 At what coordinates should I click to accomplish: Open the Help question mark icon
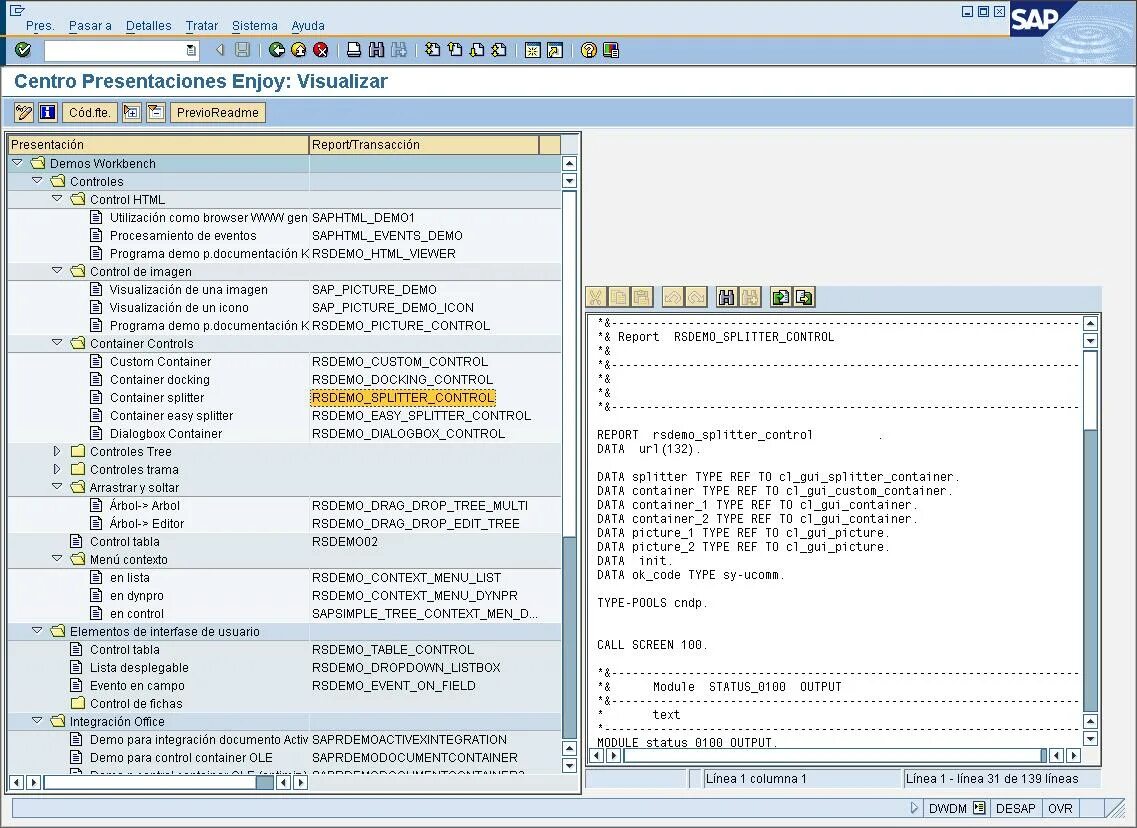point(589,50)
